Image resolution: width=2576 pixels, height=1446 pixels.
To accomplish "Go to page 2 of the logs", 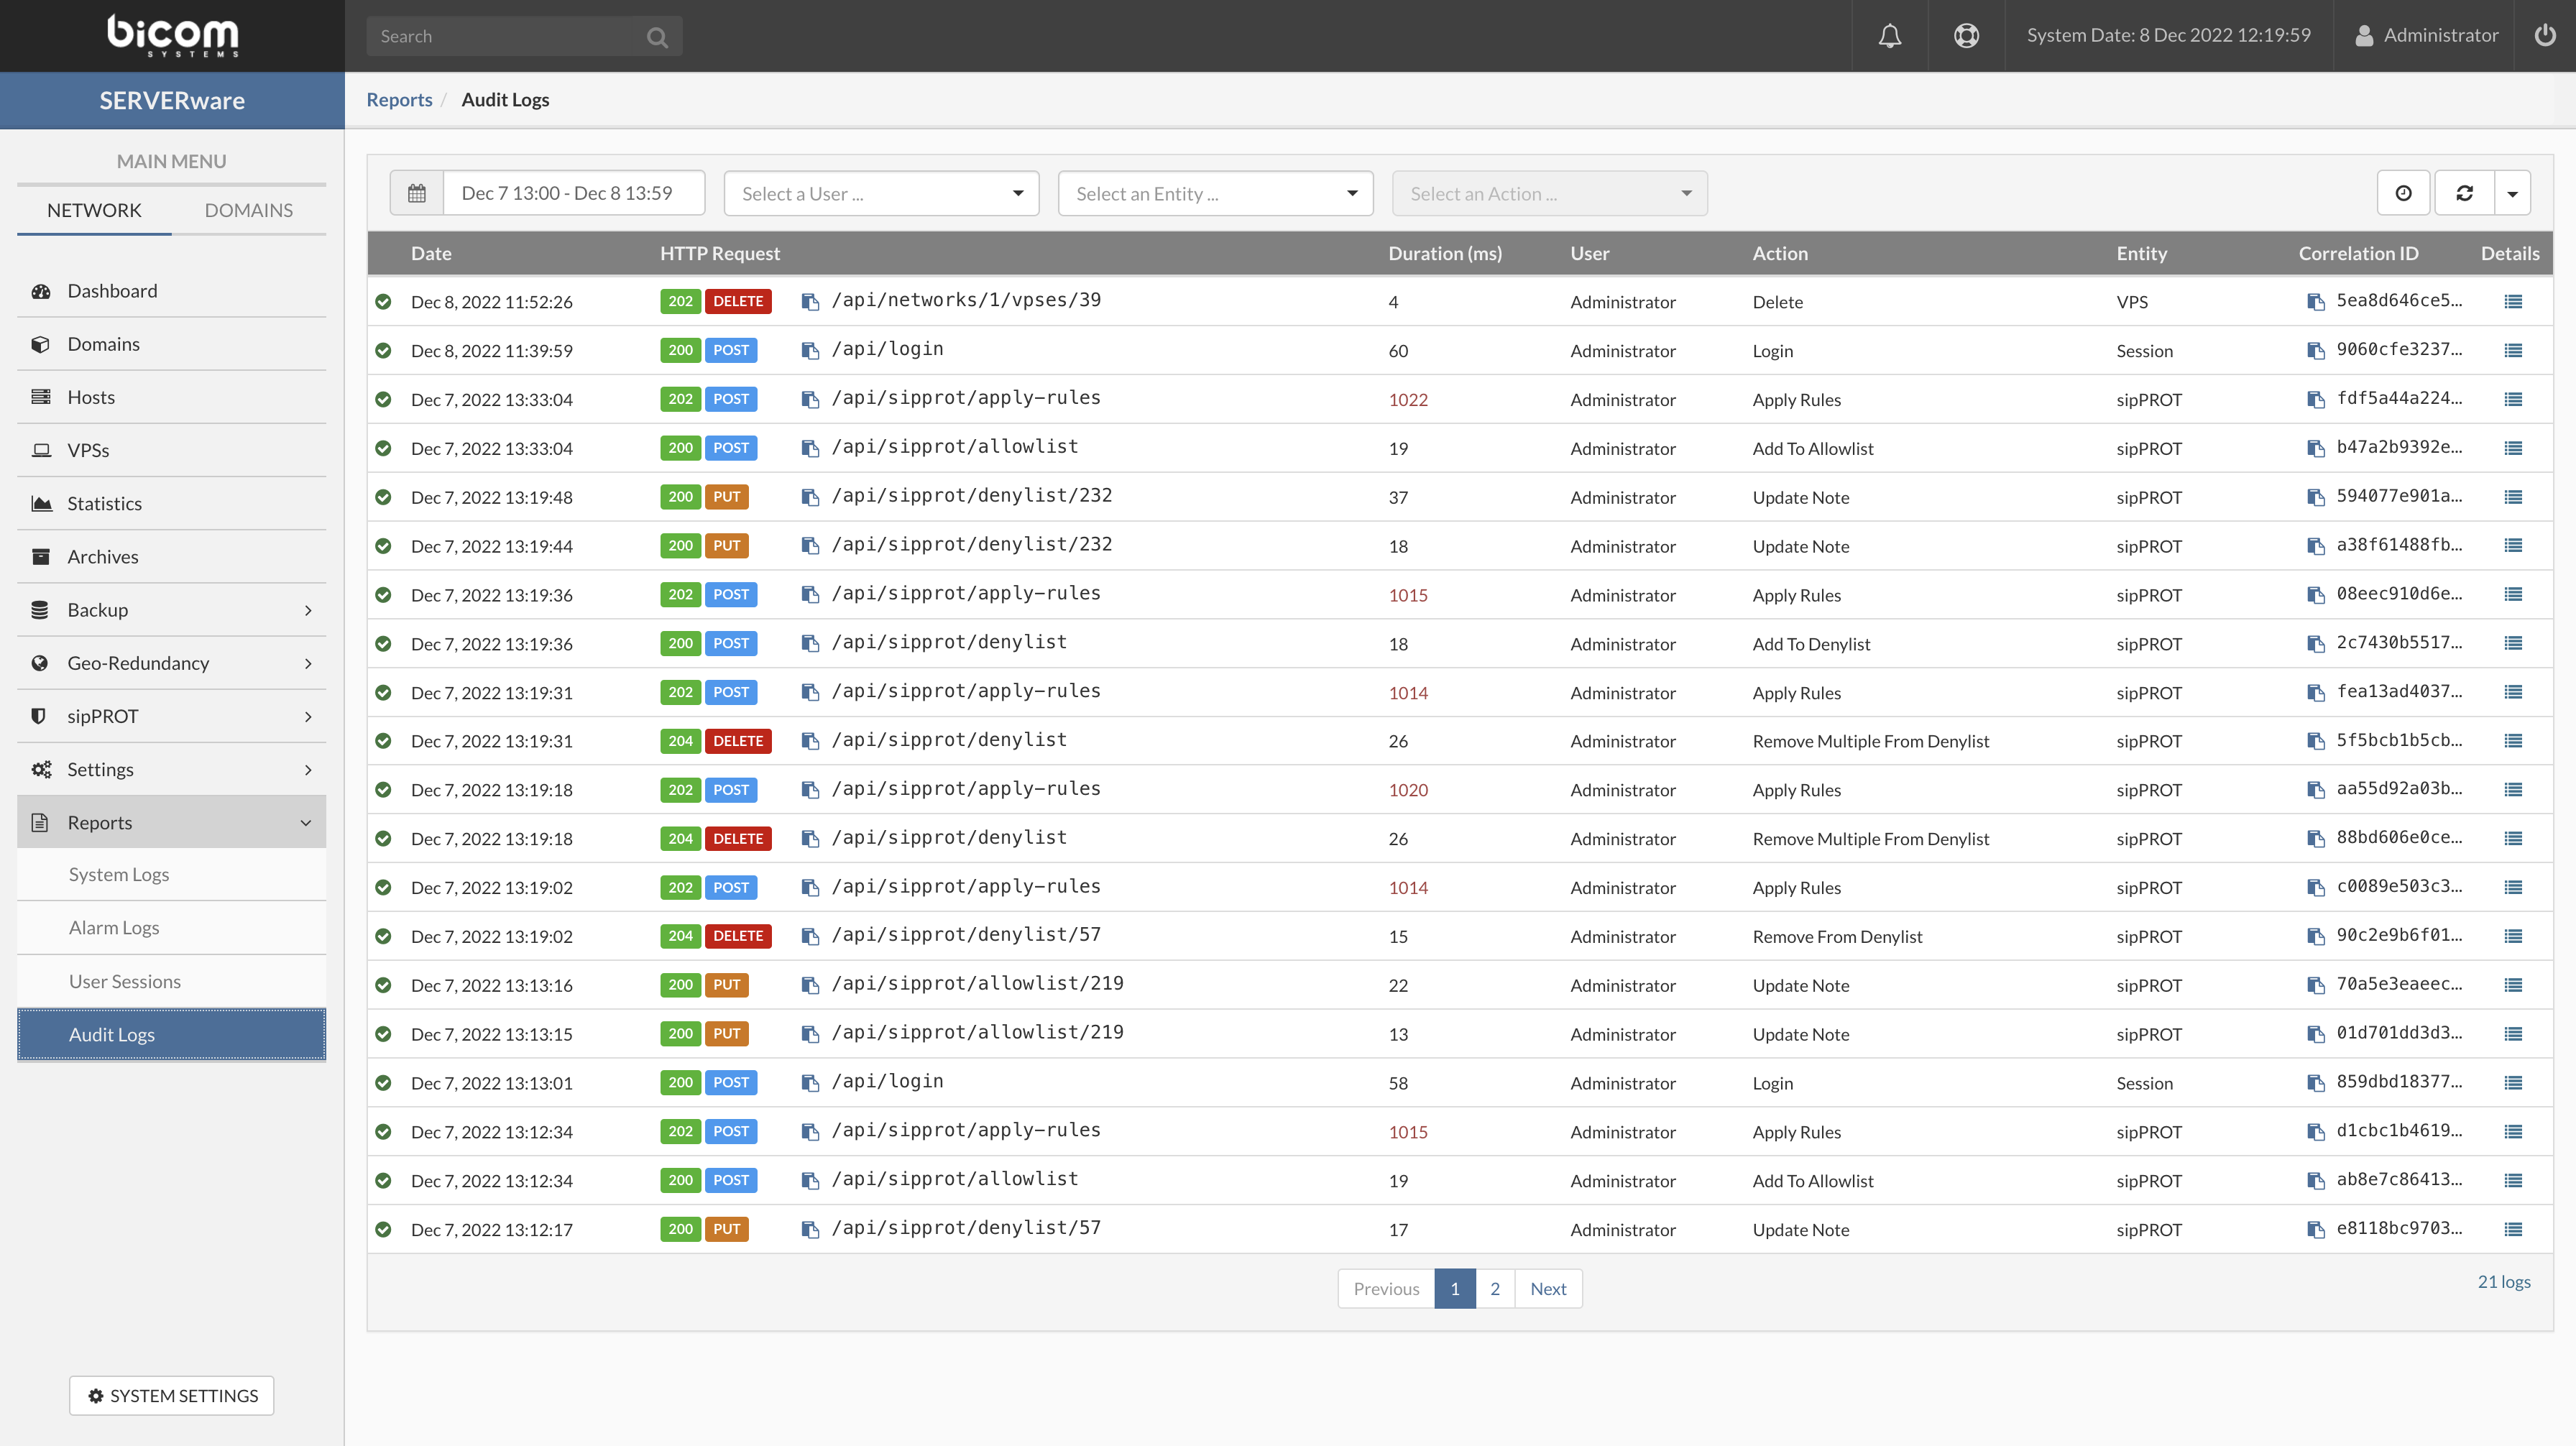I will (1495, 1288).
